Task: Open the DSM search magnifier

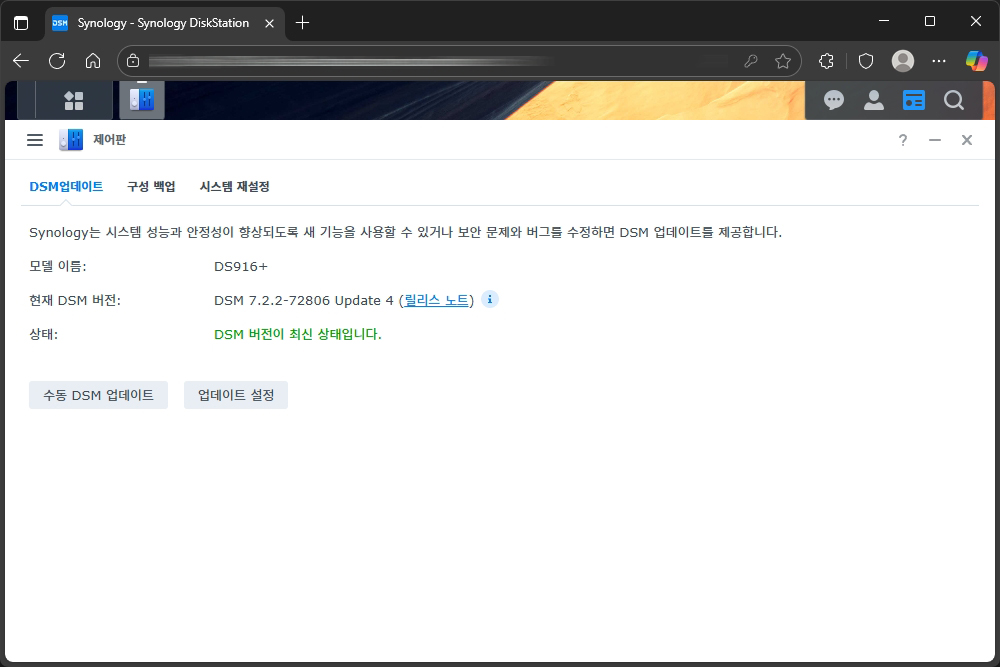Action: [953, 100]
